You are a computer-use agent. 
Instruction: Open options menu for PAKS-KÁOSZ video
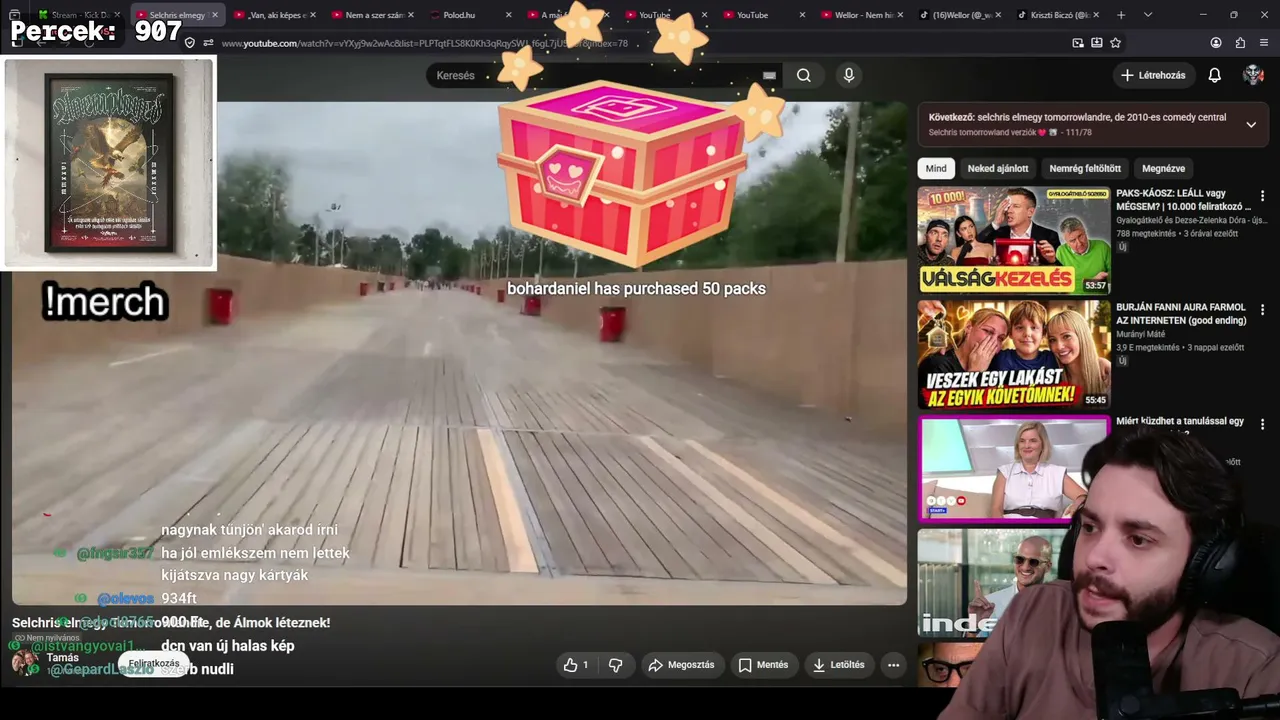[1262, 196]
